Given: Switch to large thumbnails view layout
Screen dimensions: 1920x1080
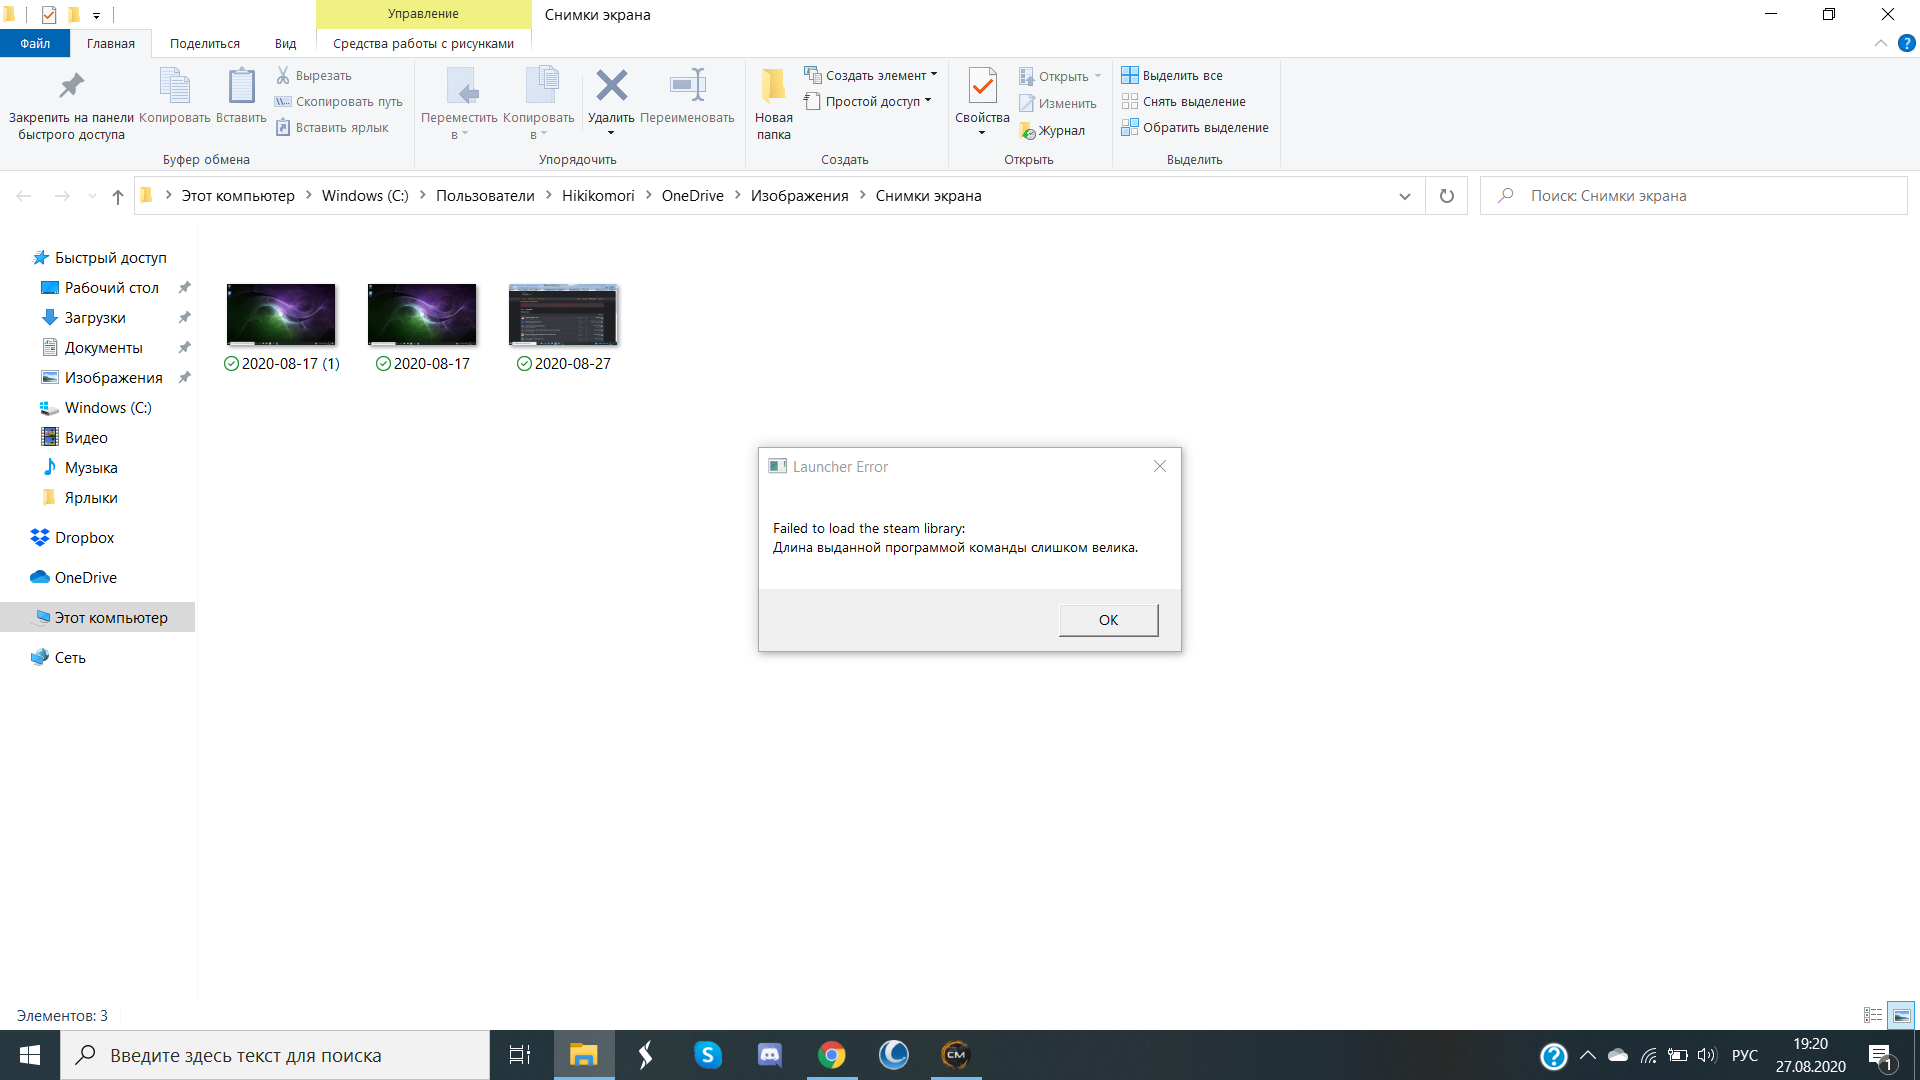Looking at the screenshot, I should 1901,1015.
